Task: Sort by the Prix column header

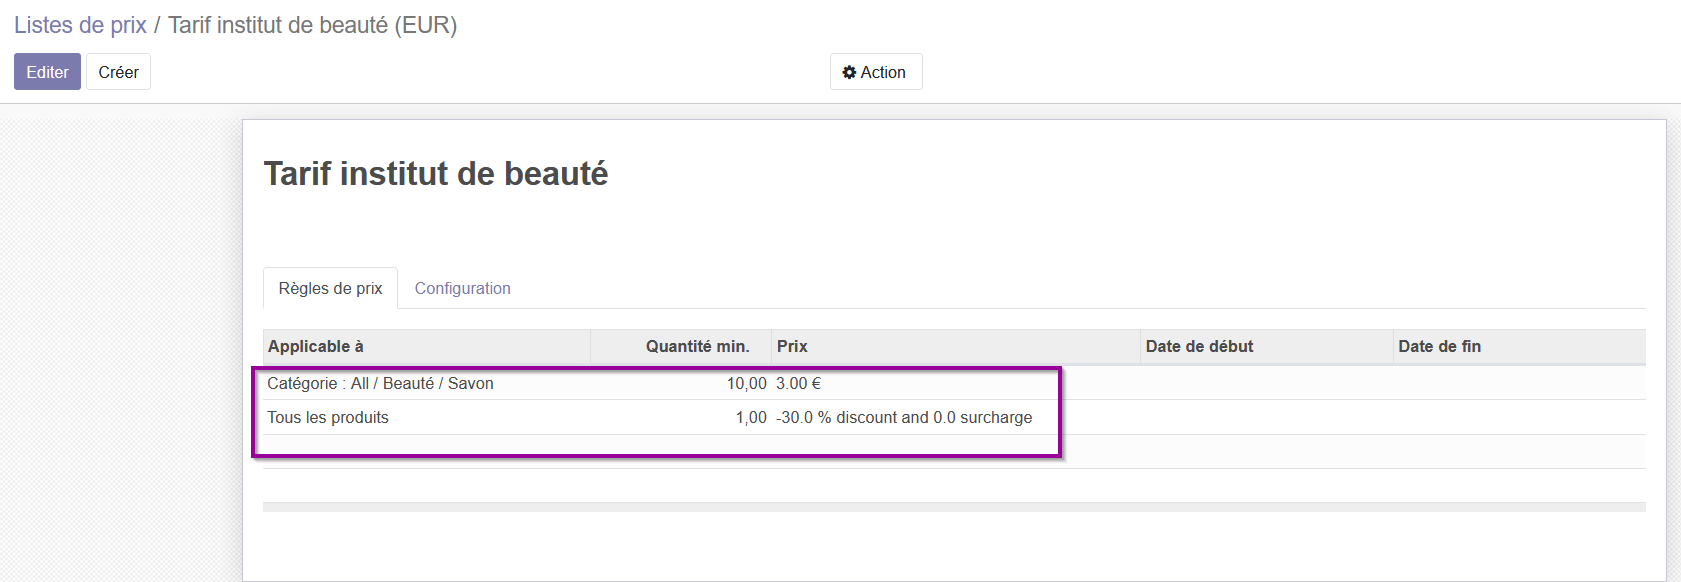Action: pyautogui.click(x=956, y=346)
